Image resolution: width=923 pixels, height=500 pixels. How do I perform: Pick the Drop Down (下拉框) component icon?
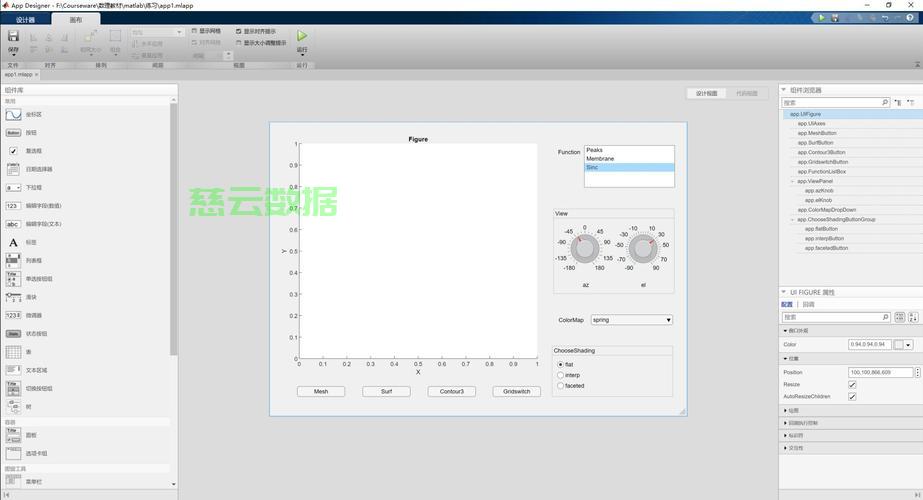pyautogui.click(x=14, y=187)
